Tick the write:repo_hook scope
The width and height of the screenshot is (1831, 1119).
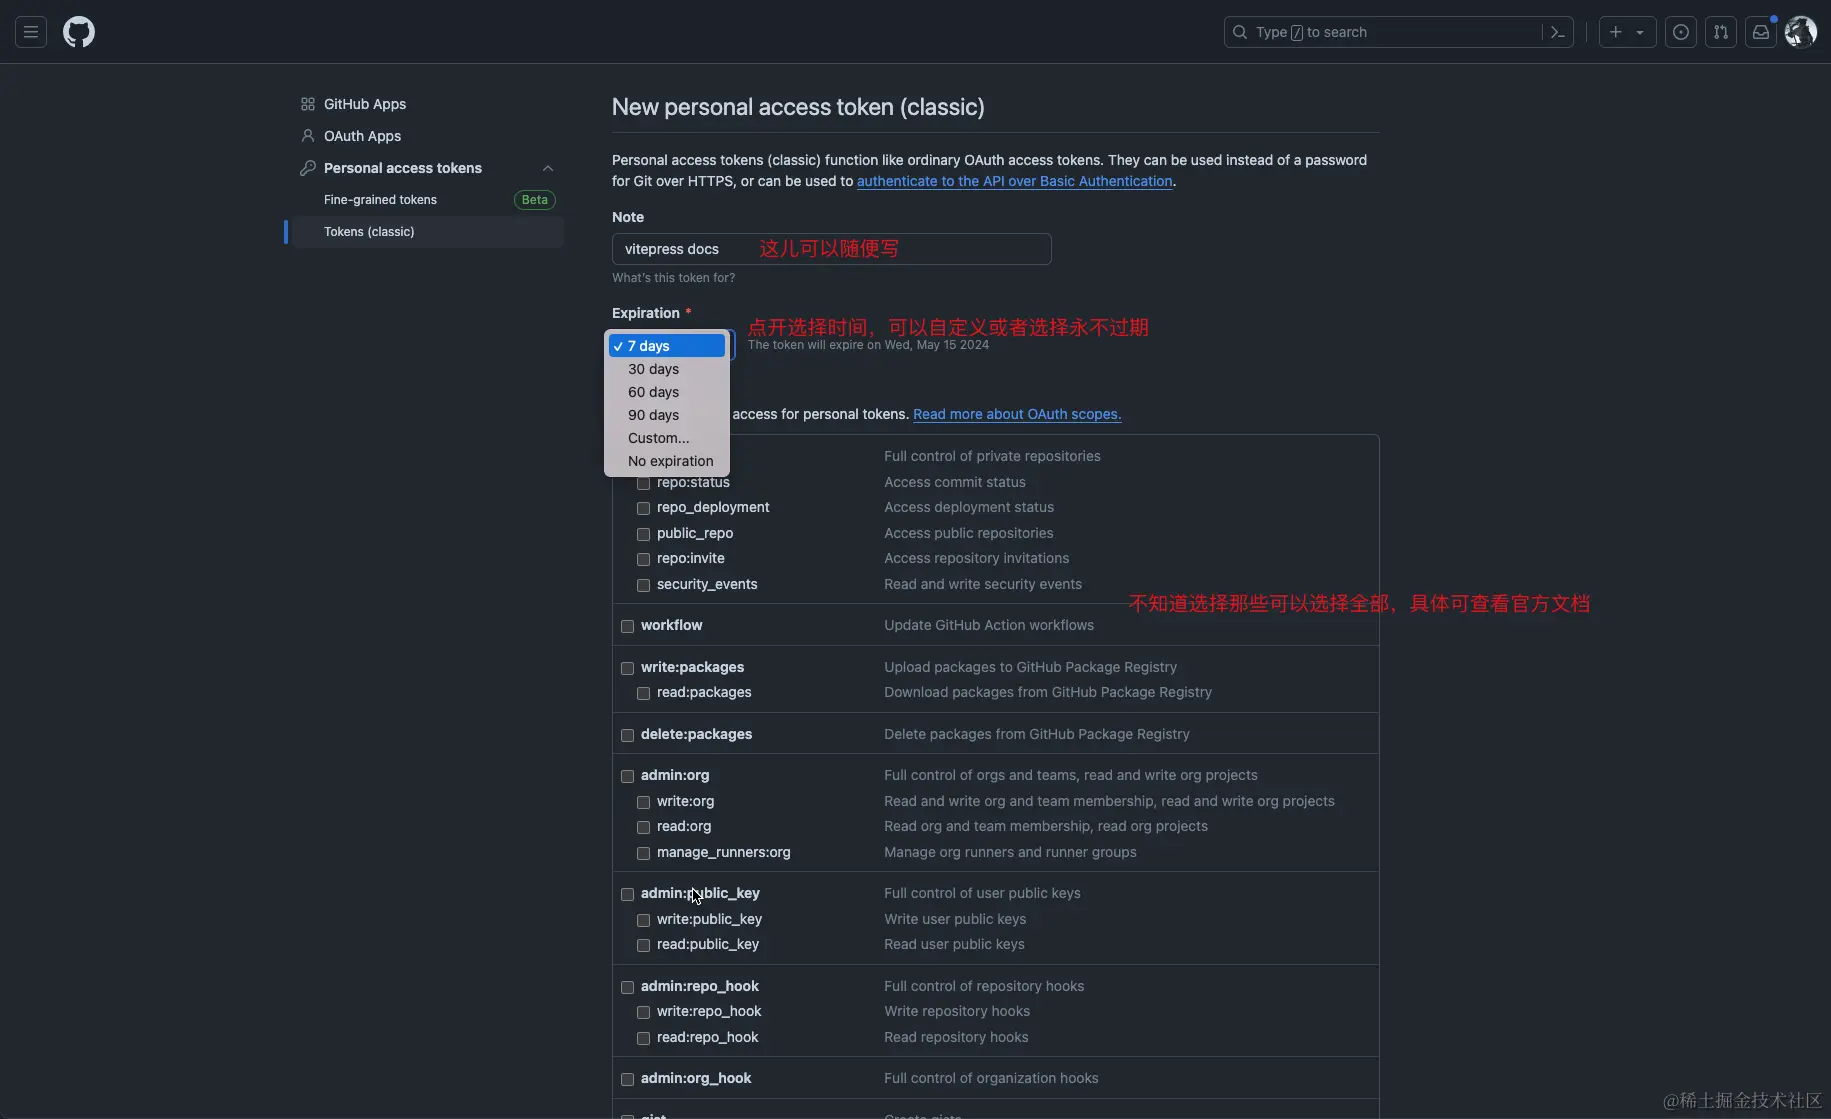pos(643,1012)
